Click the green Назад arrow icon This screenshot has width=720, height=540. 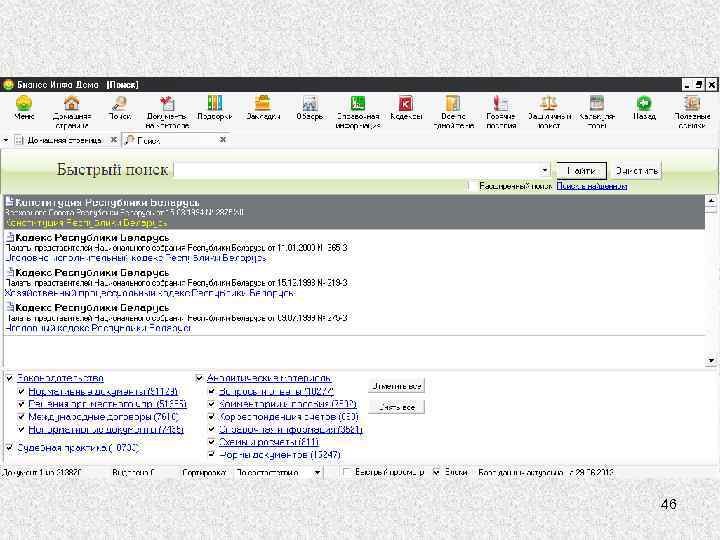click(644, 103)
